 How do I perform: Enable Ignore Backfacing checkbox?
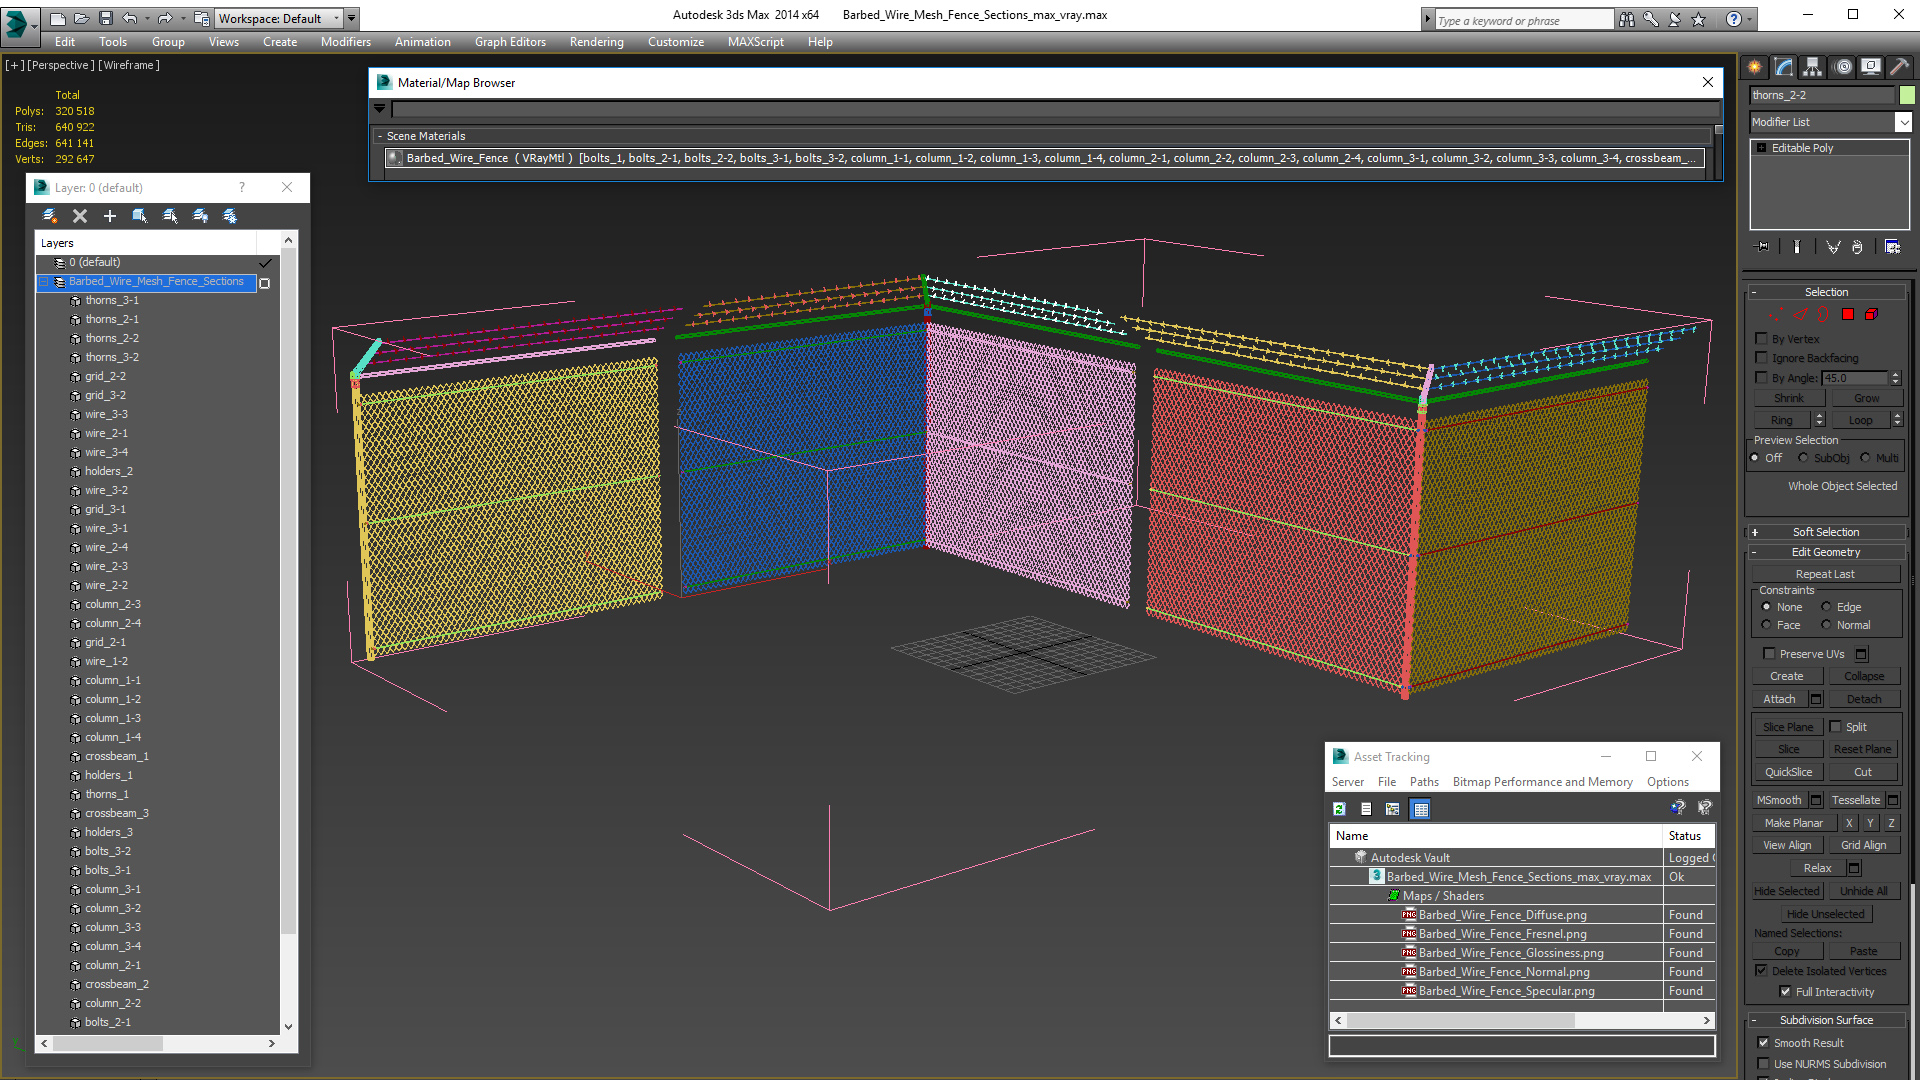1762,358
